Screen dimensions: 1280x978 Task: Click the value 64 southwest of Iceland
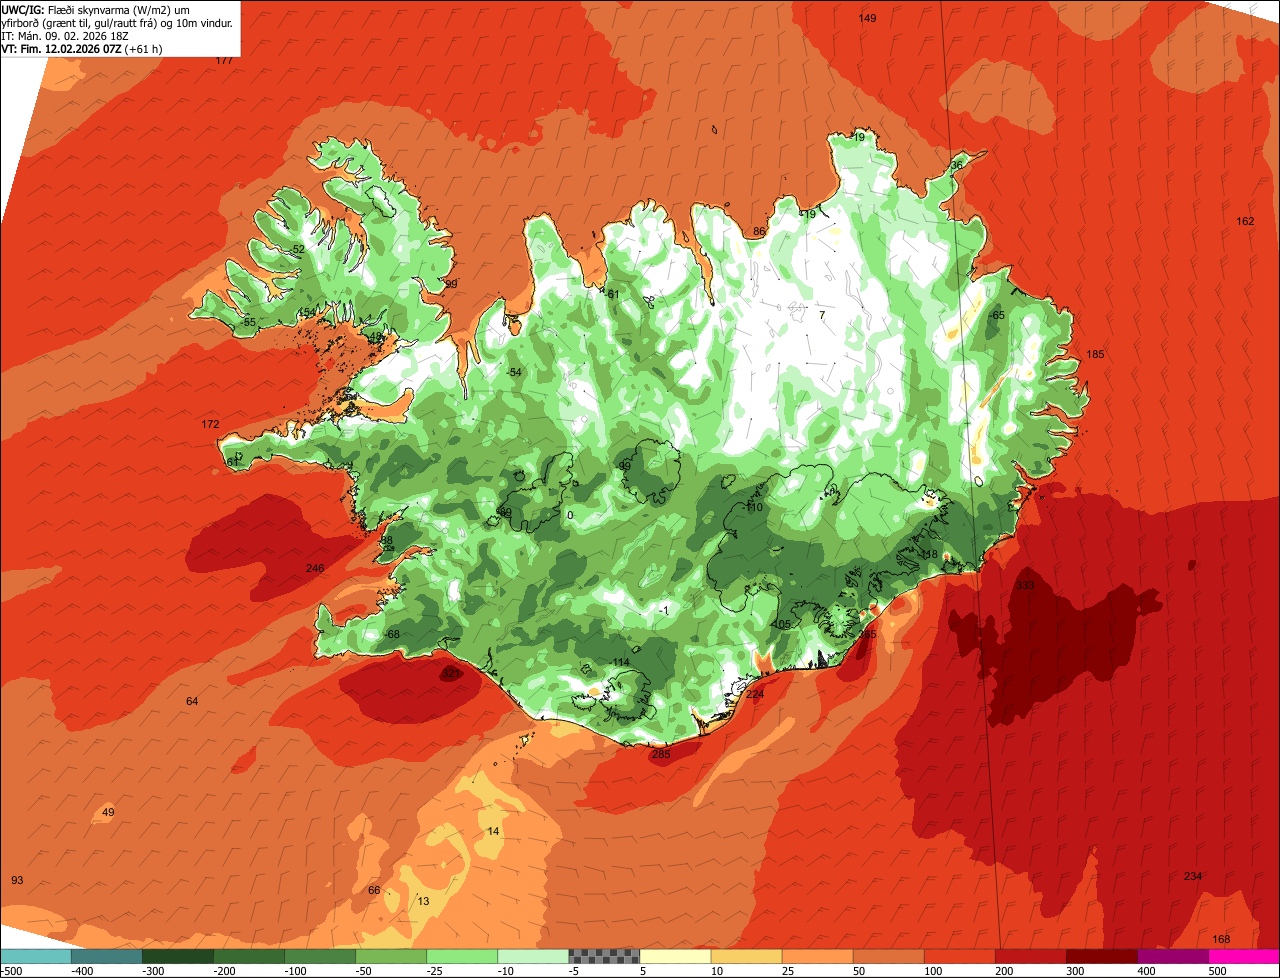192,701
